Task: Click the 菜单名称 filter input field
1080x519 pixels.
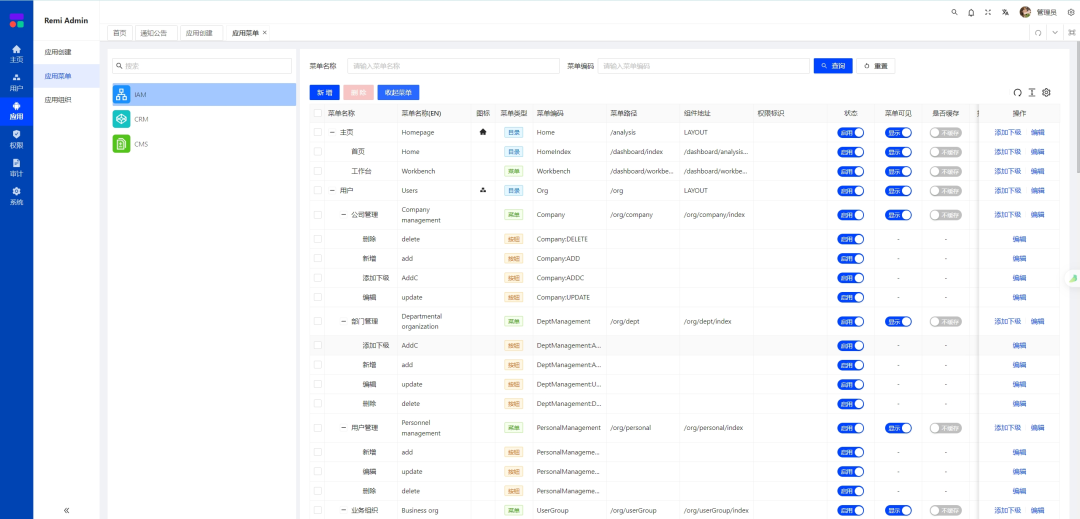Action: [453, 66]
